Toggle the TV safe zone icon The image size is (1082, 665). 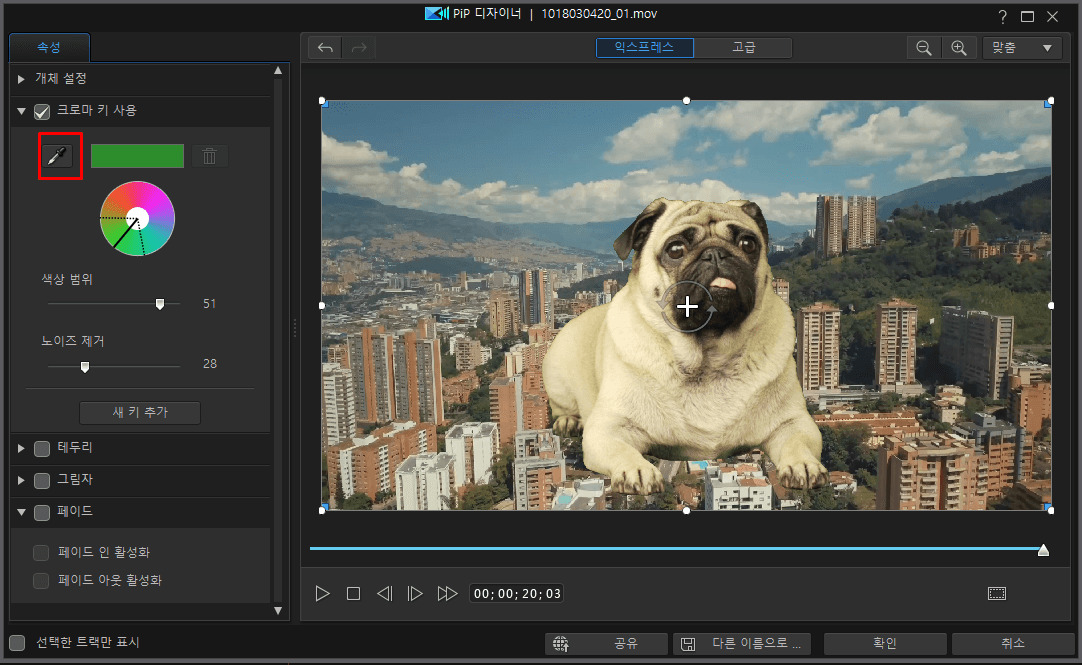click(x=996, y=593)
